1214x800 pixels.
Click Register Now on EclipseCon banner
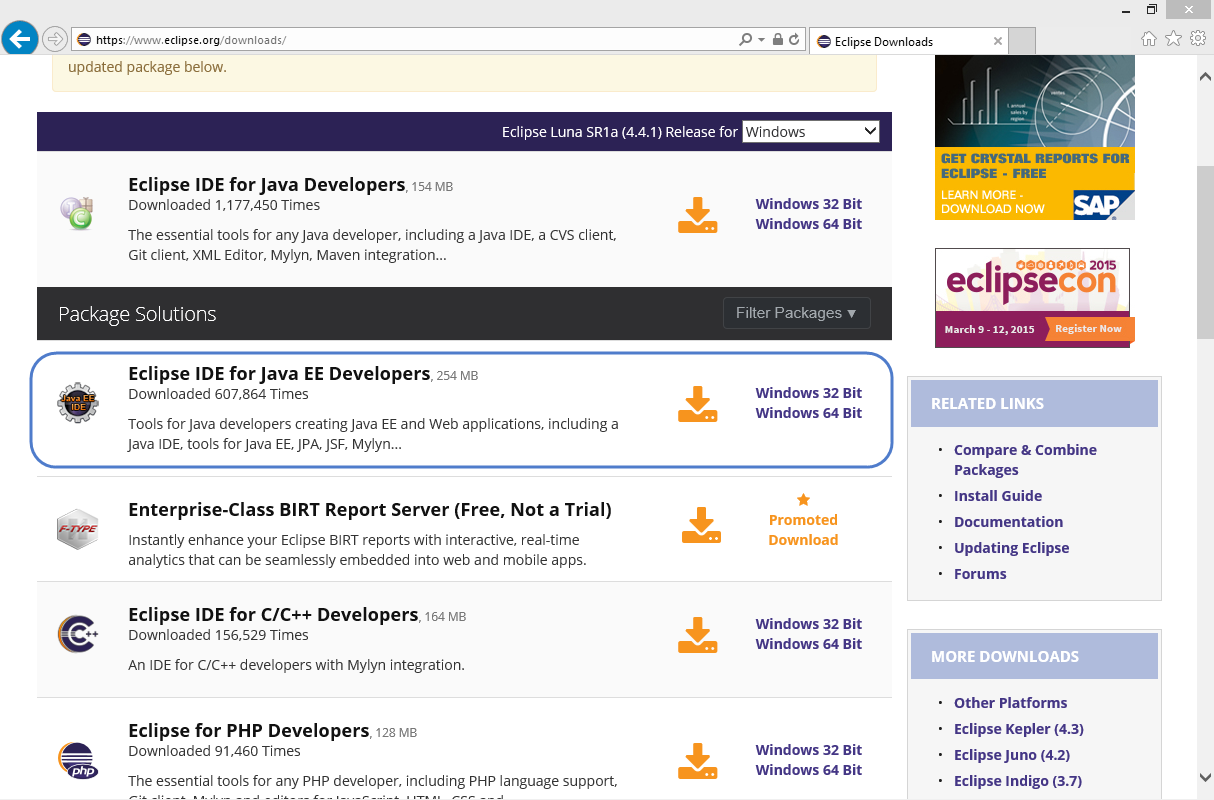coord(1088,328)
